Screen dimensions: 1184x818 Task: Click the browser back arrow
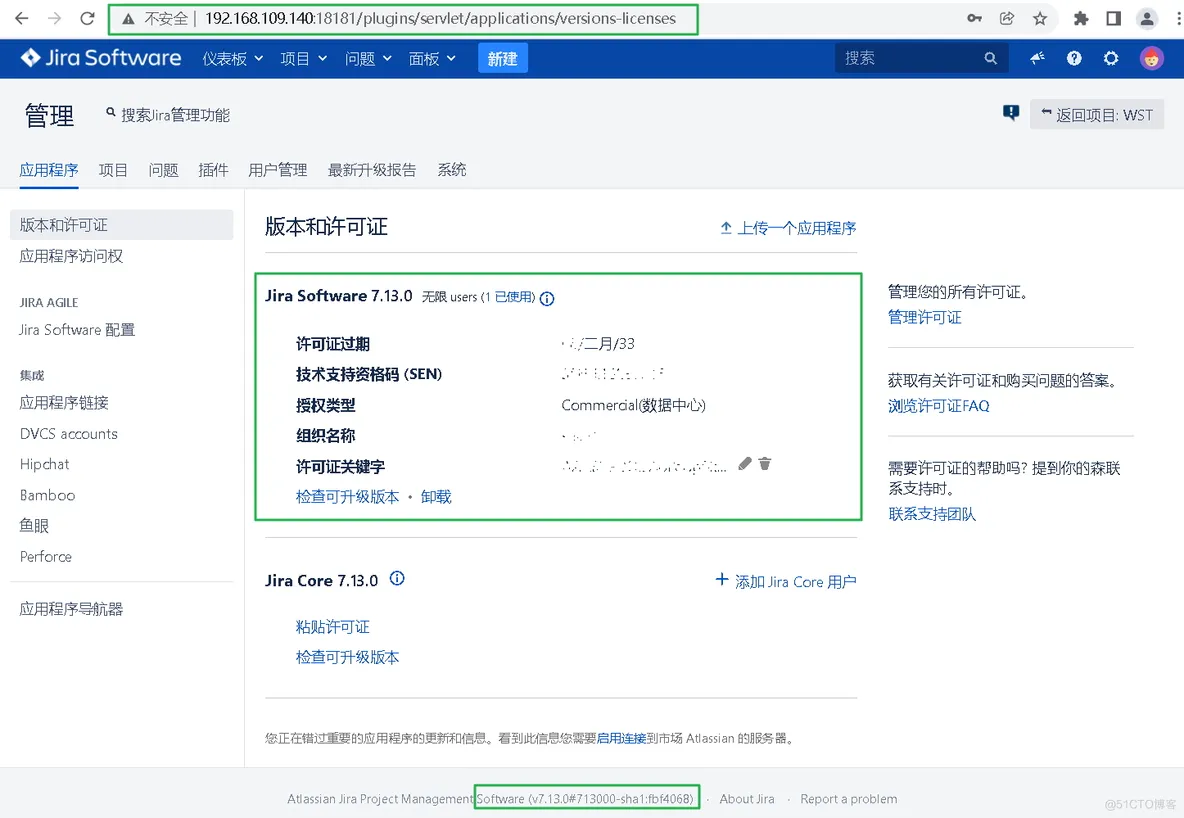pyautogui.click(x=21, y=18)
